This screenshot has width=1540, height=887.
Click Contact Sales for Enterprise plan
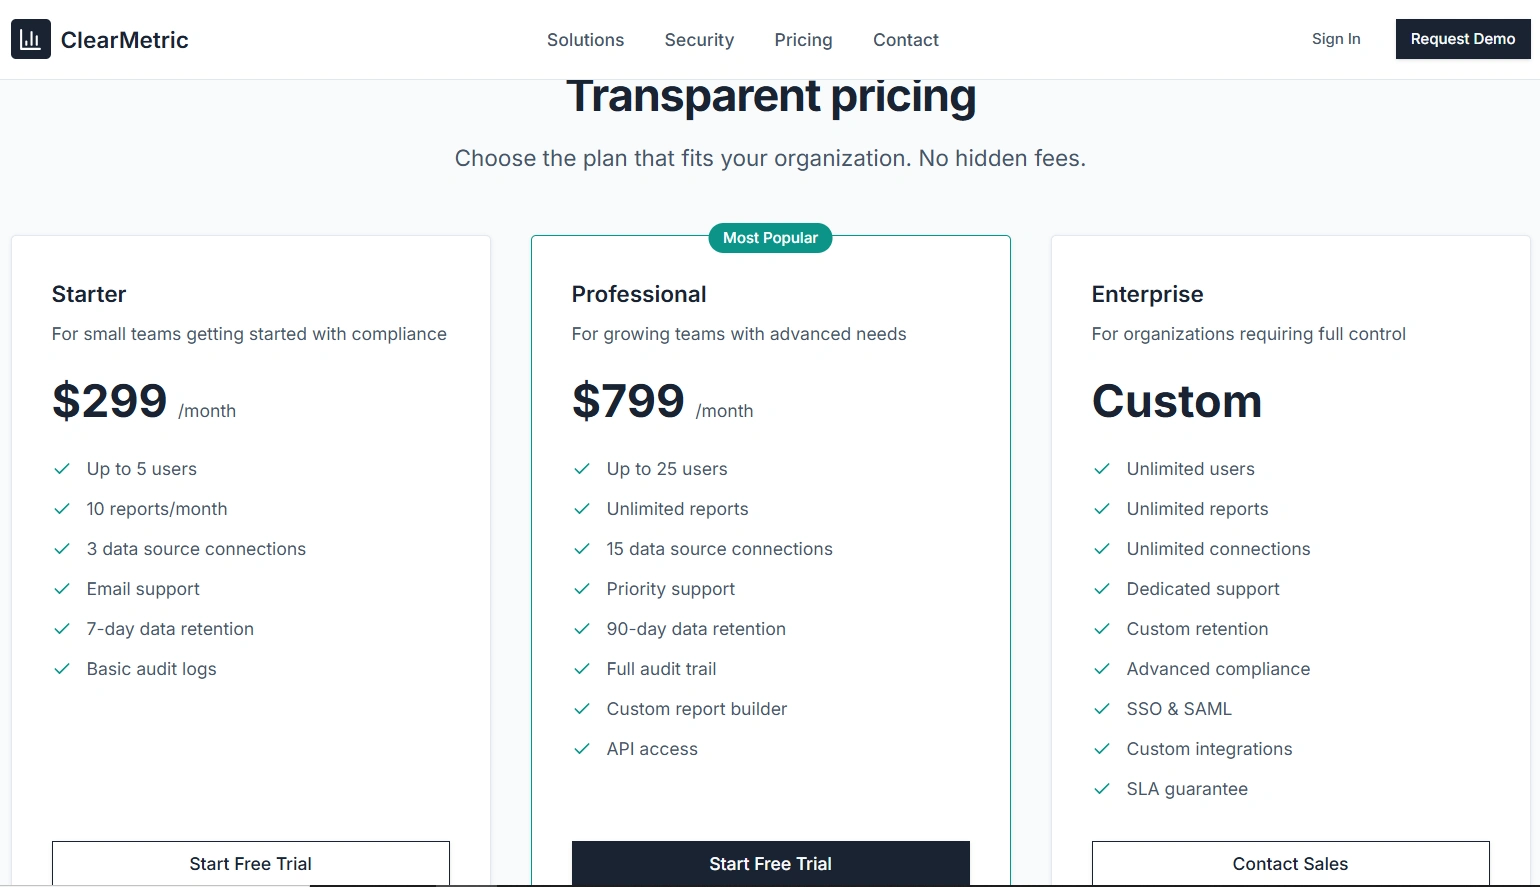pos(1290,863)
